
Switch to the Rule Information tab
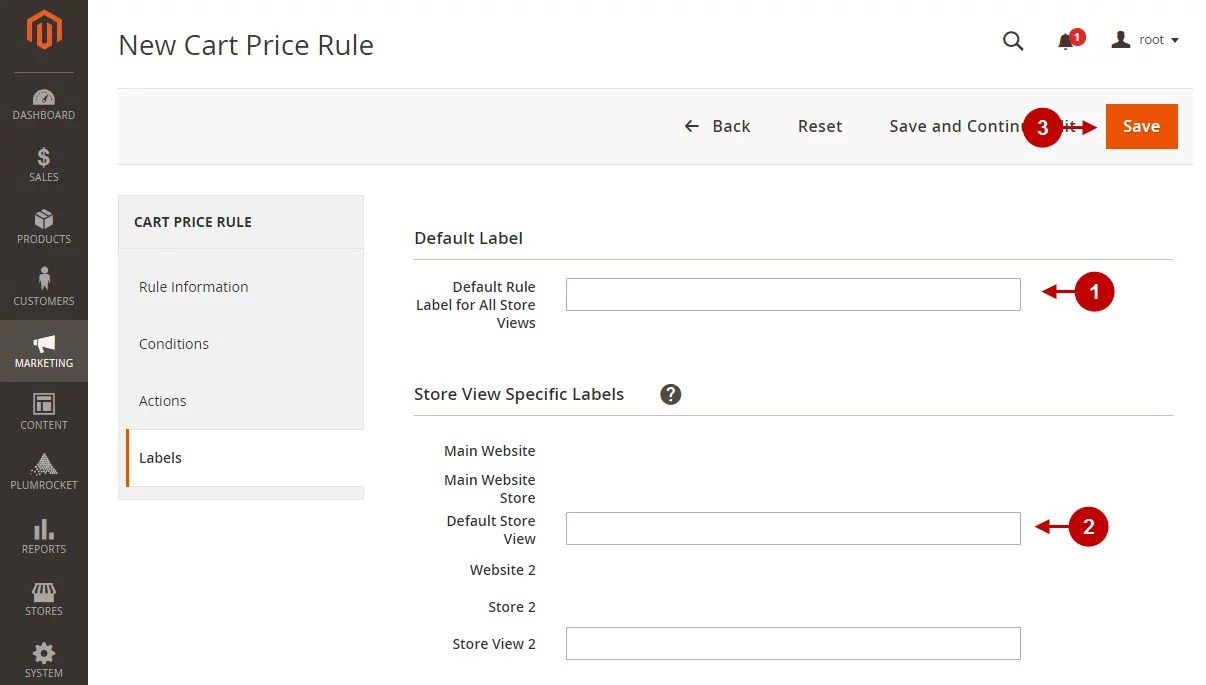coord(193,286)
